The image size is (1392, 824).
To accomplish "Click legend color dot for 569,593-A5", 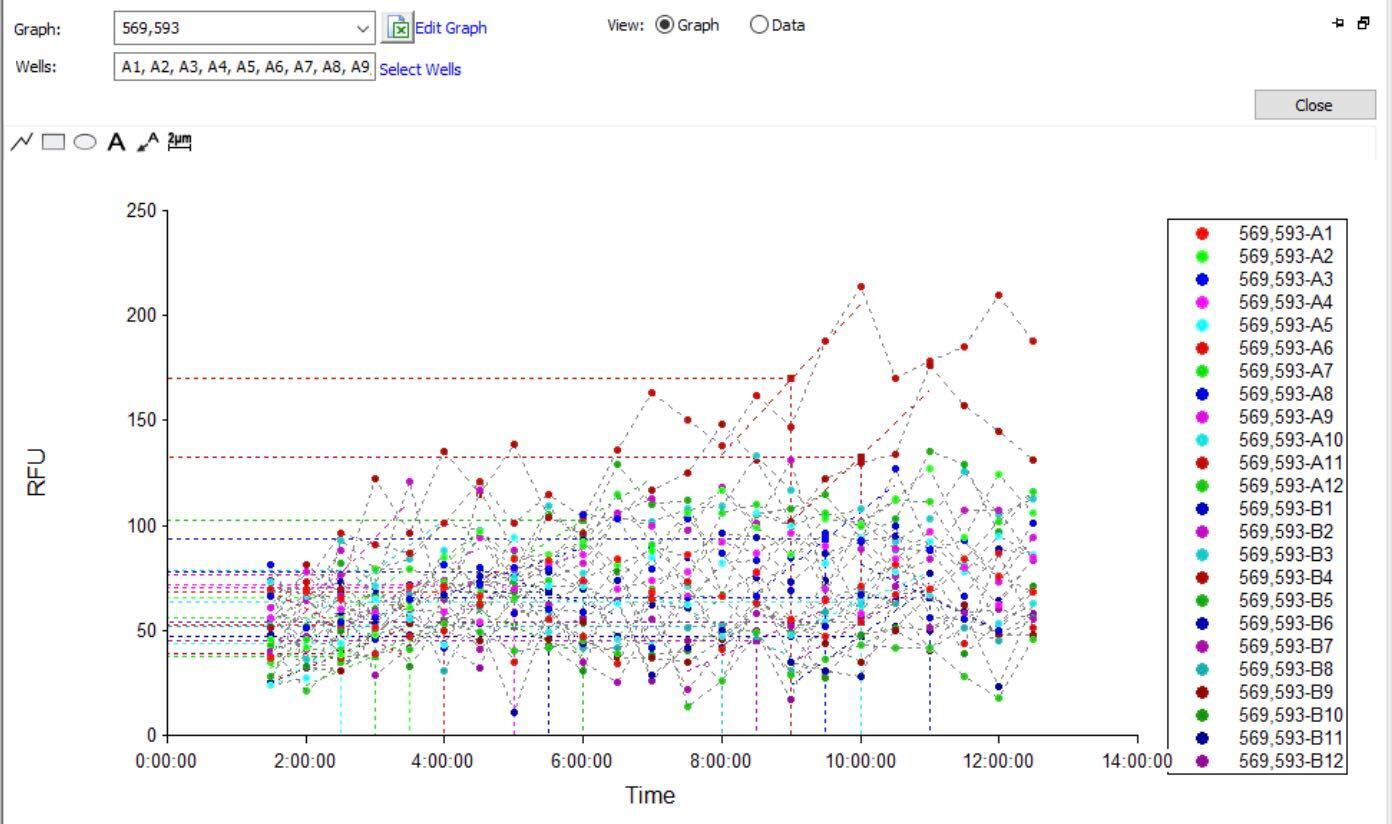I will 1202,325.
